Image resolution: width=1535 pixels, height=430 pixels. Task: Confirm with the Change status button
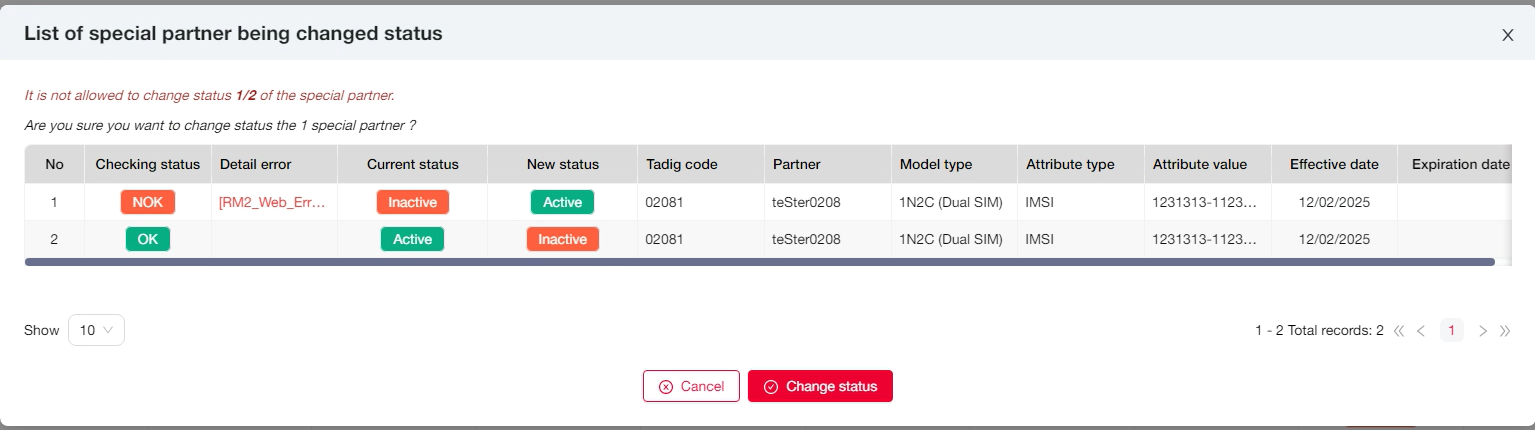click(x=820, y=386)
